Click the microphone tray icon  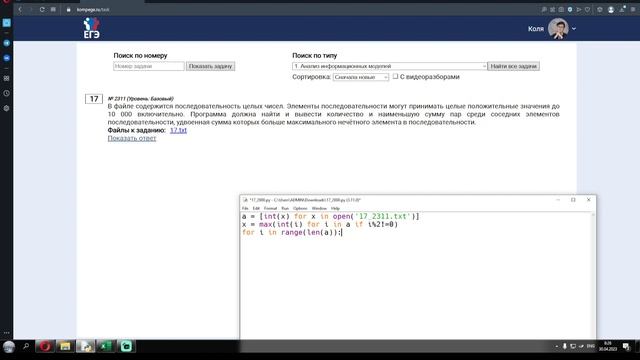[x=564, y=346]
